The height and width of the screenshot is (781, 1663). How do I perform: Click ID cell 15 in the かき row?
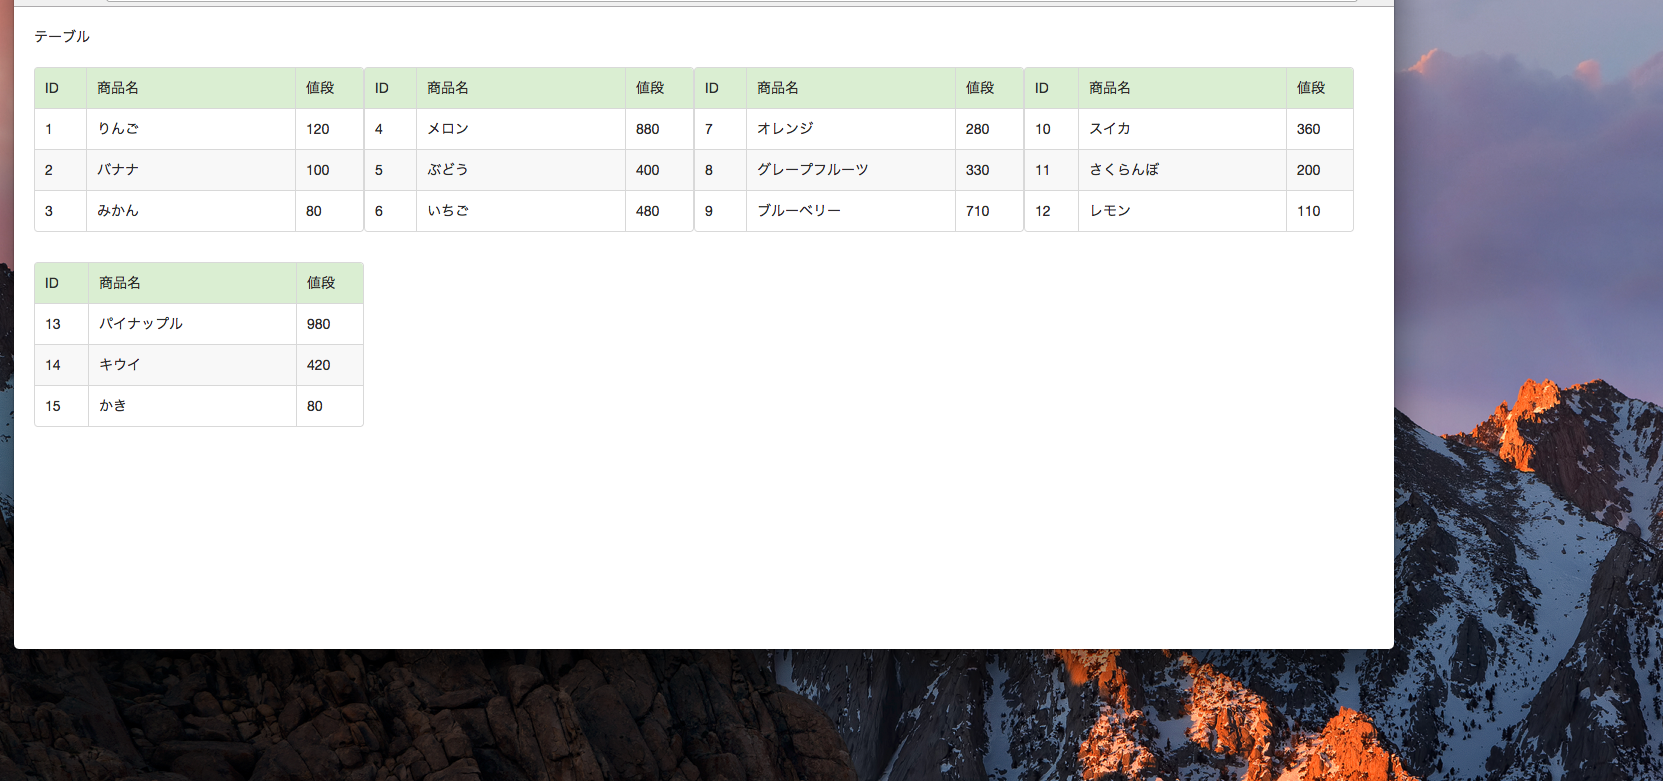[x=62, y=406]
